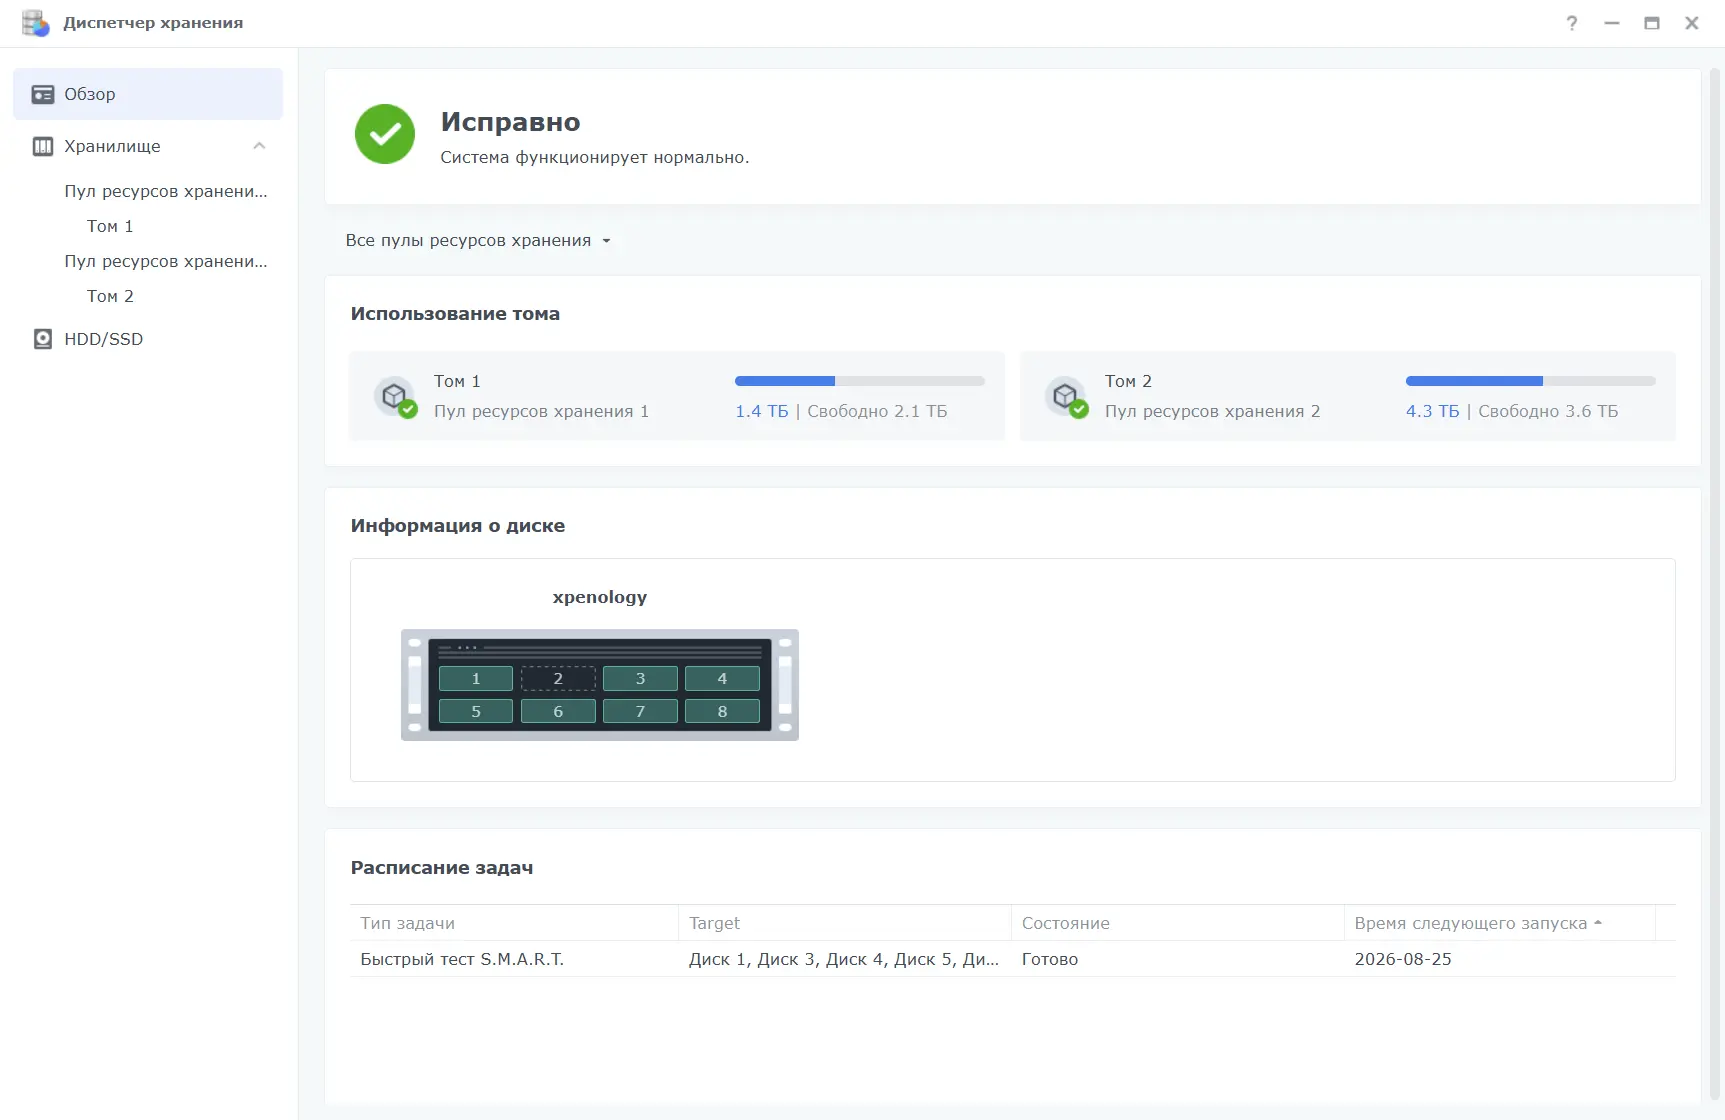1725x1120 pixels.
Task: Open the Обзор overview page
Action: click(148, 94)
